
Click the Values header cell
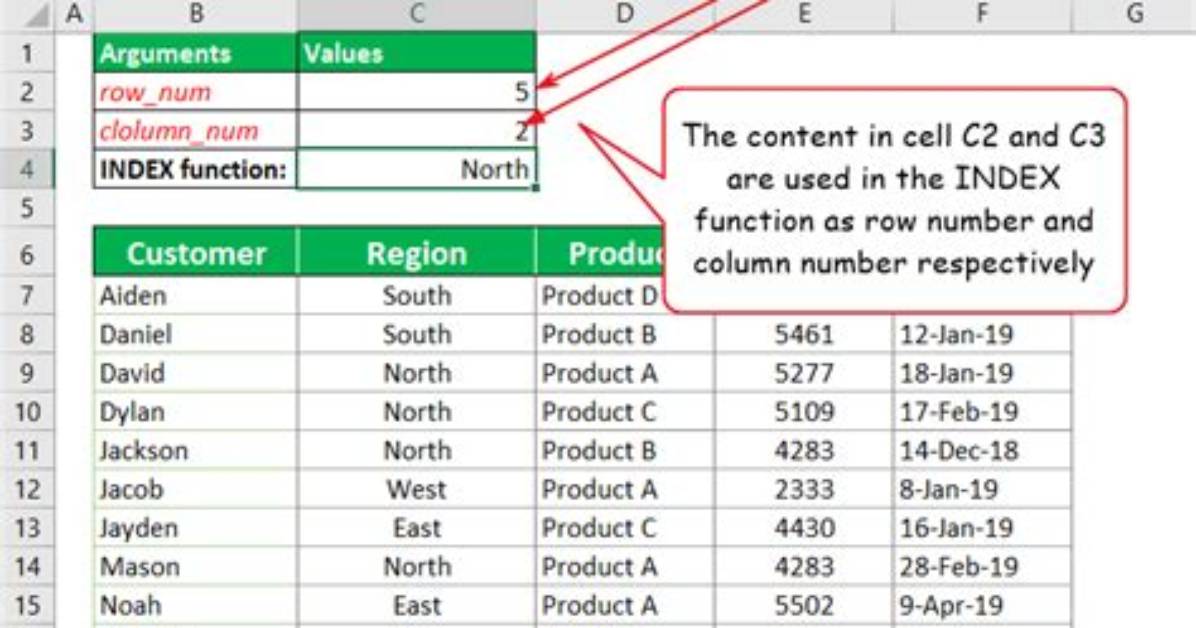pos(416,53)
